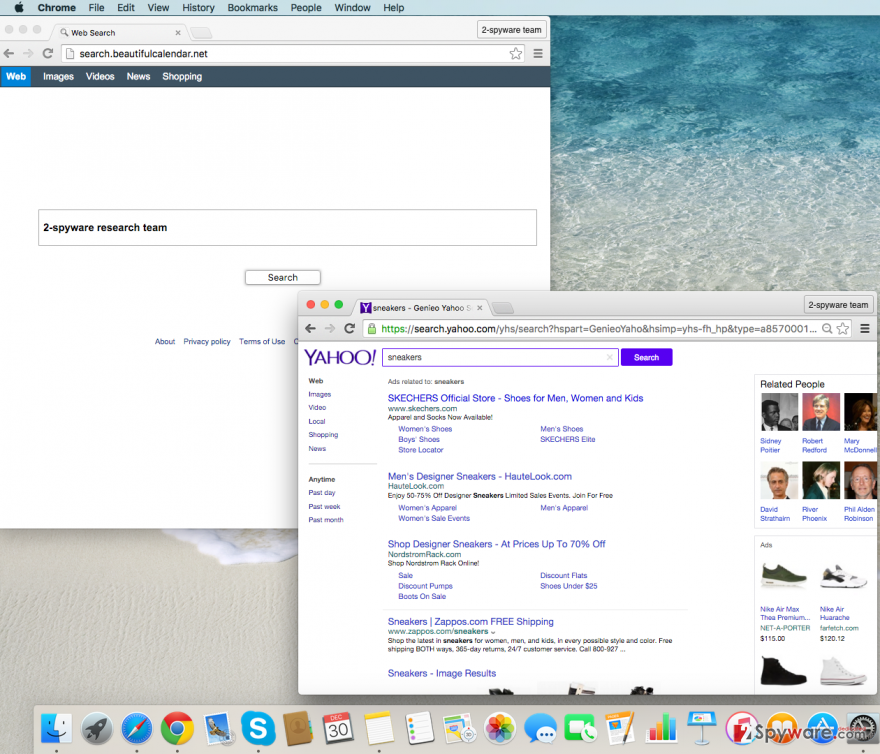Open Finder from the dock
880x754 pixels.
[x=56, y=728]
